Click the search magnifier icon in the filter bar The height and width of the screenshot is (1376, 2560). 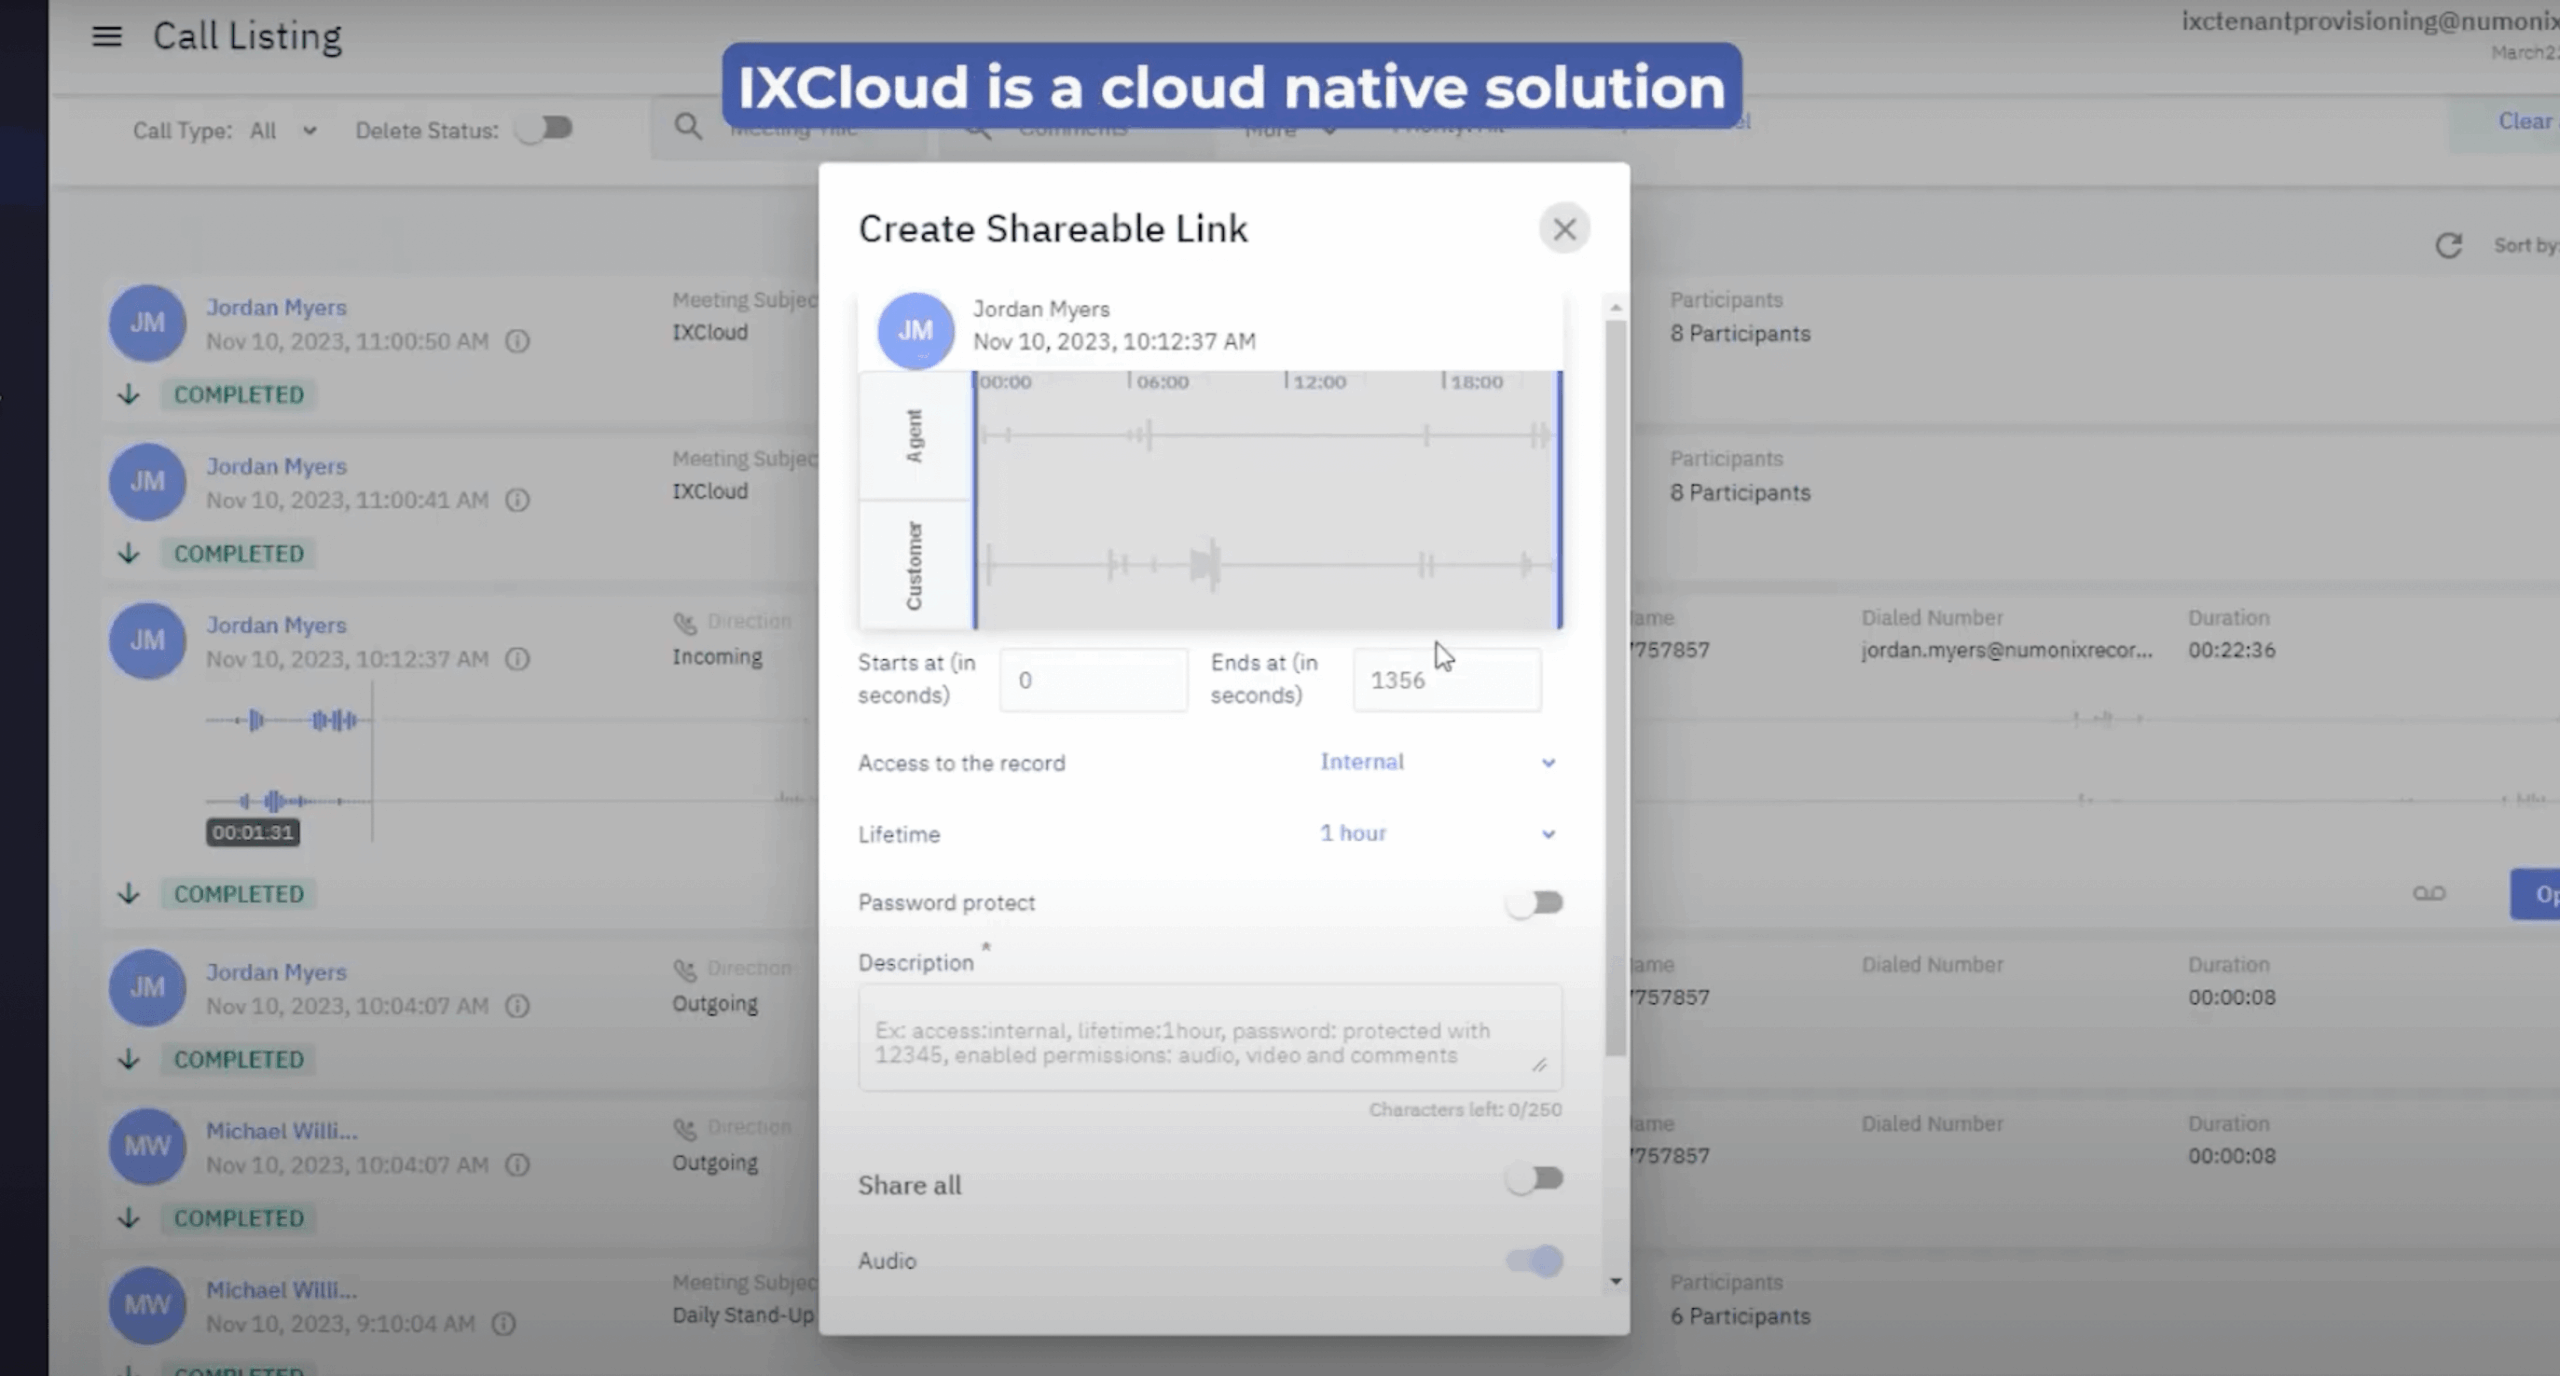pyautogui.click(x=688, y=127)
